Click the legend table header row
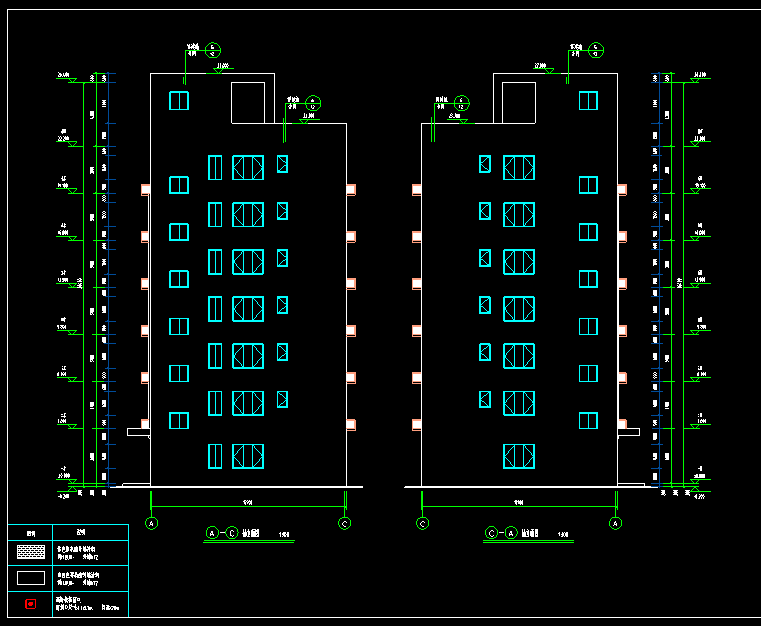This screenshot has width=761, height=626. 68,532
